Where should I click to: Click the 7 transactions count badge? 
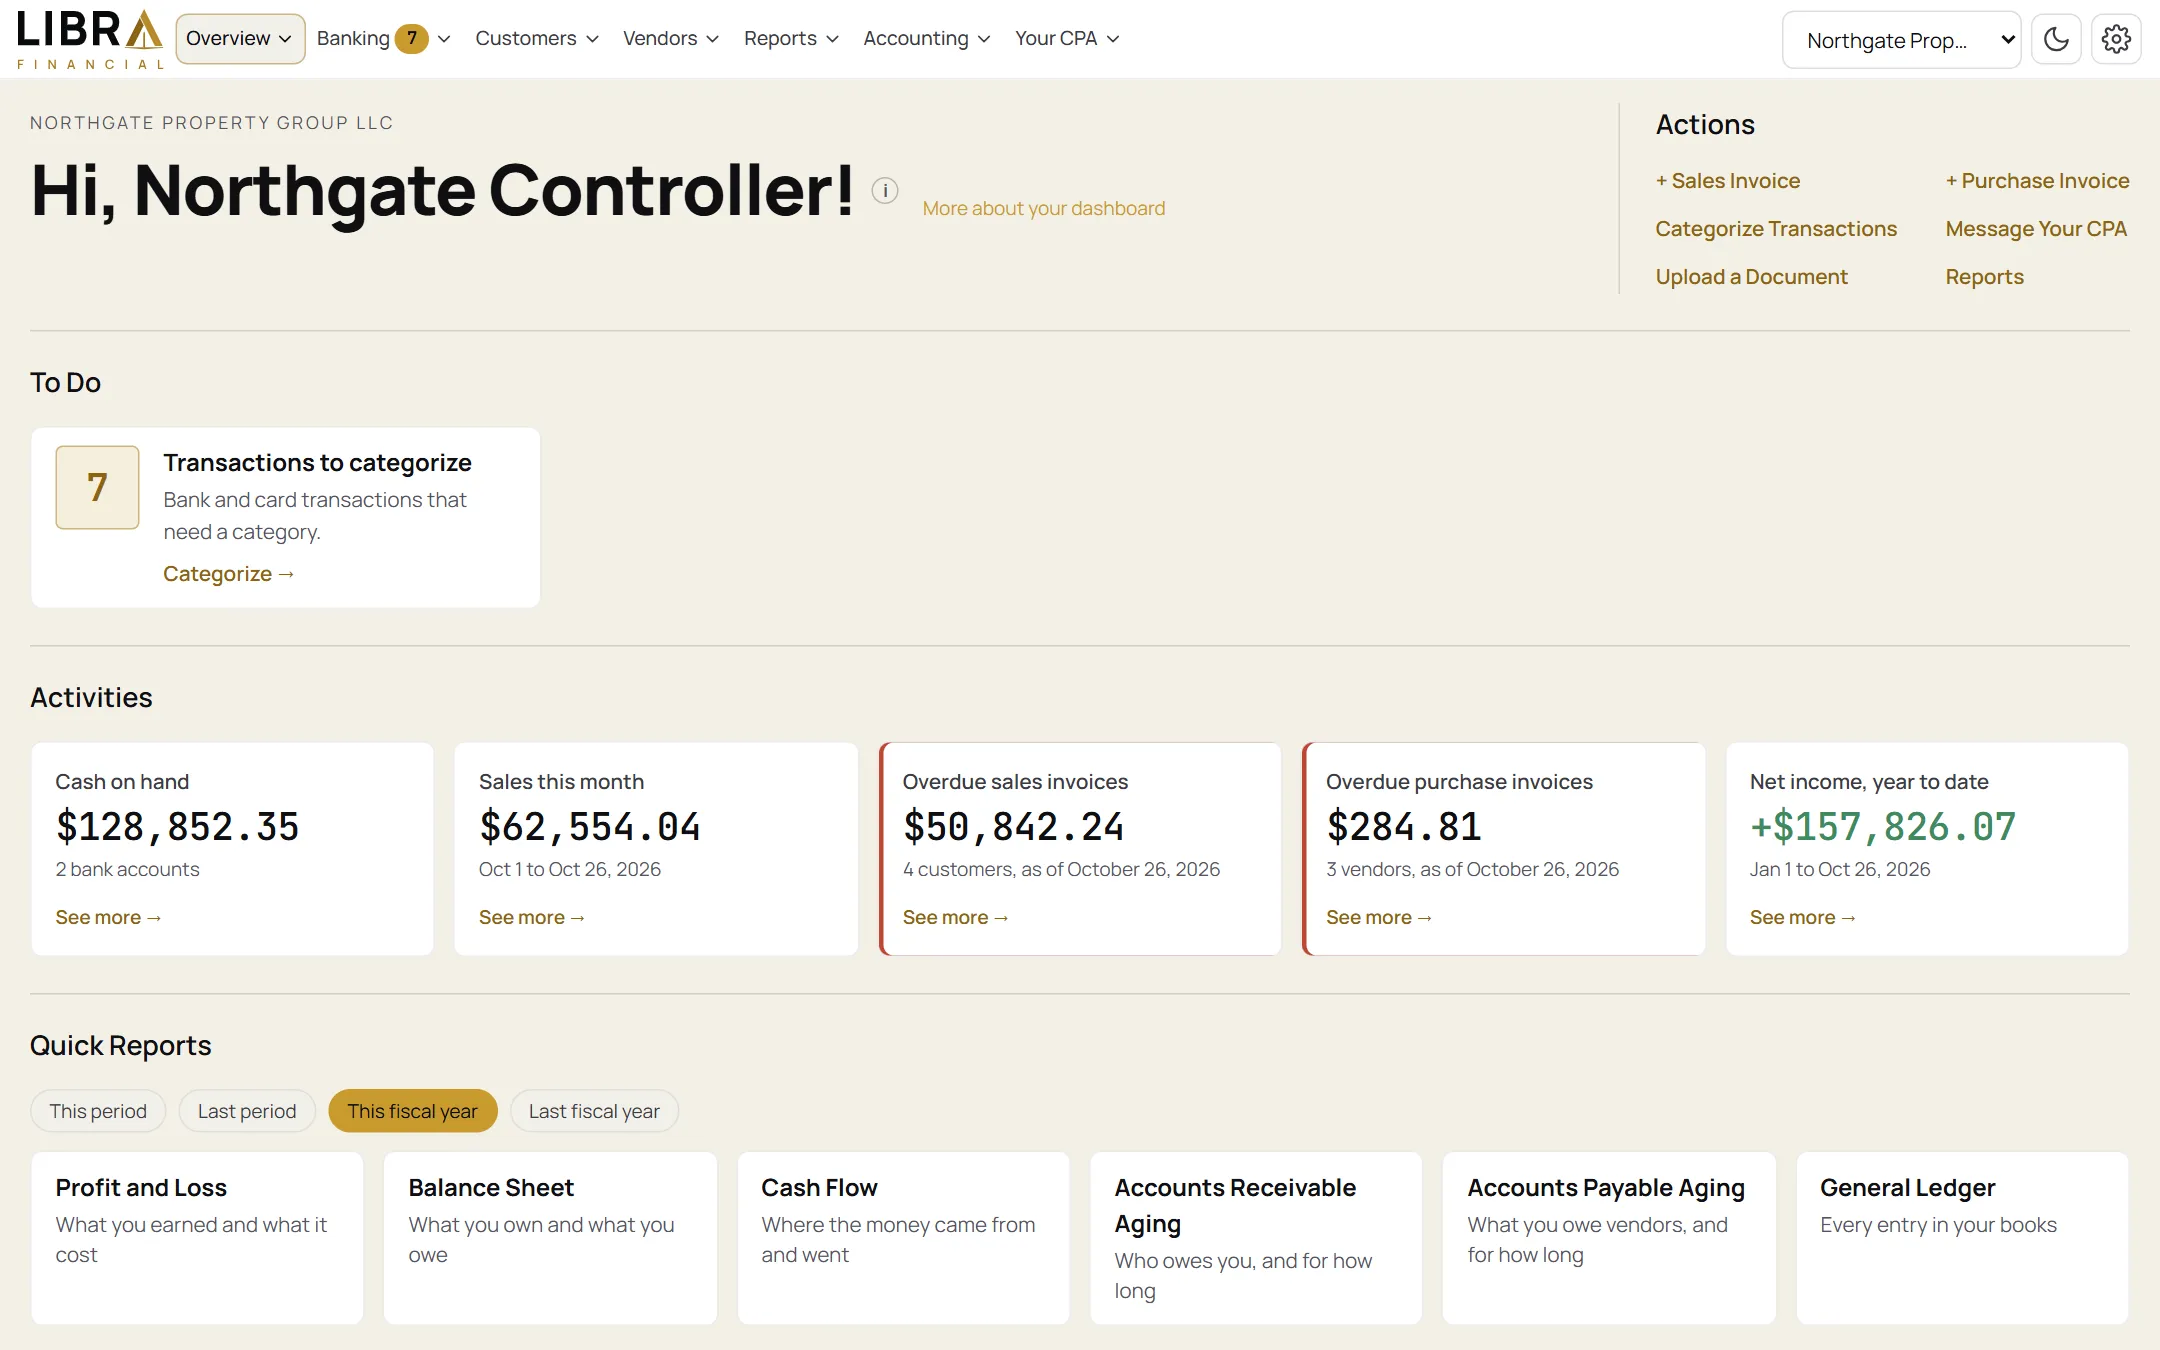pos(97,487)
